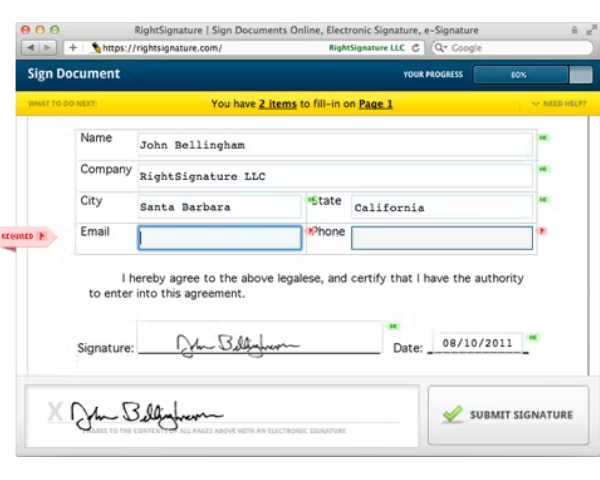The height and width of the screenshot is (480, 600).
Task: Expand the Need Help? chevron
Action: pos(535,104)
